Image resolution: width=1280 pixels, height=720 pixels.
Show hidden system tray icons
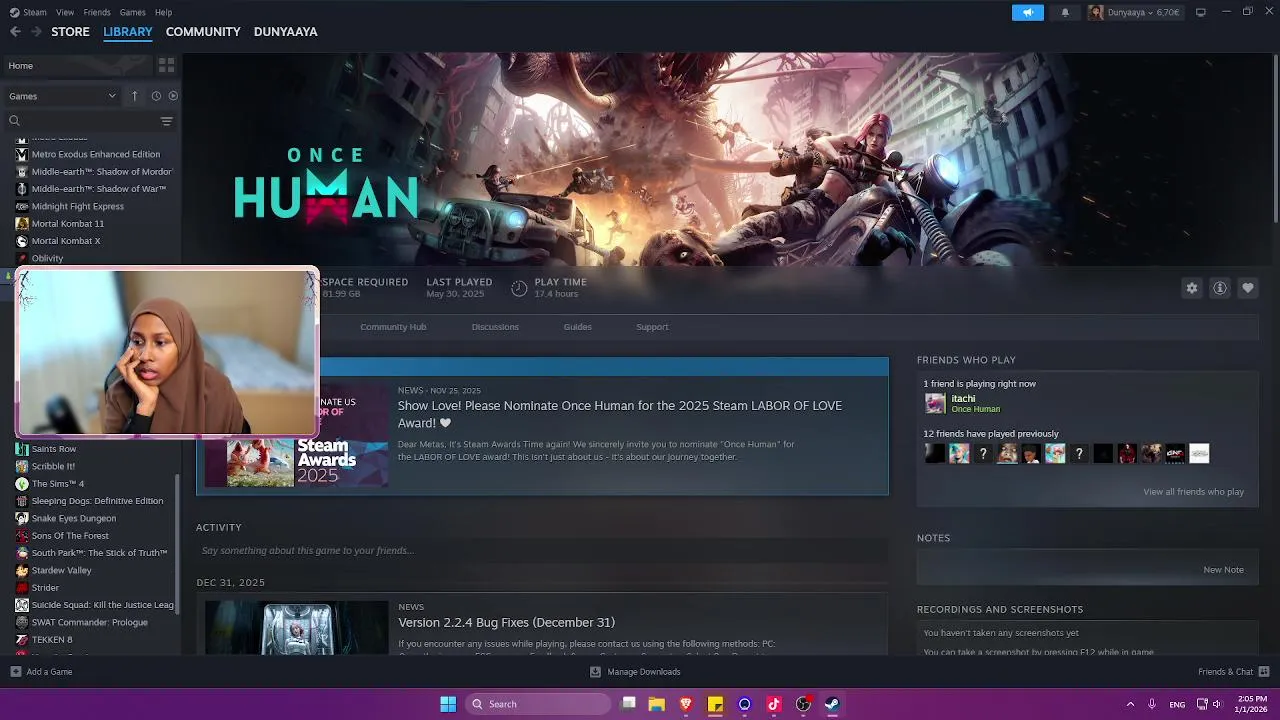[1130, 704]
